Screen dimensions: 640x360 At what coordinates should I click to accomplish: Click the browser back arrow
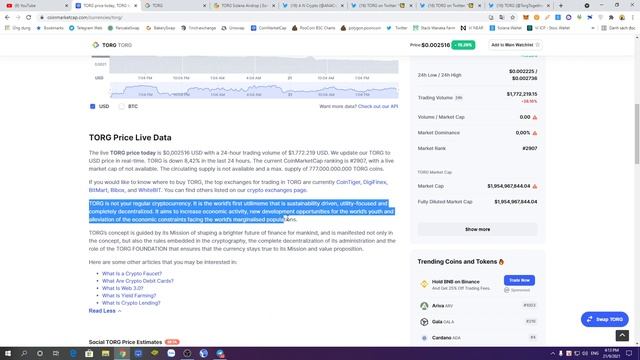tap(7, 18)
